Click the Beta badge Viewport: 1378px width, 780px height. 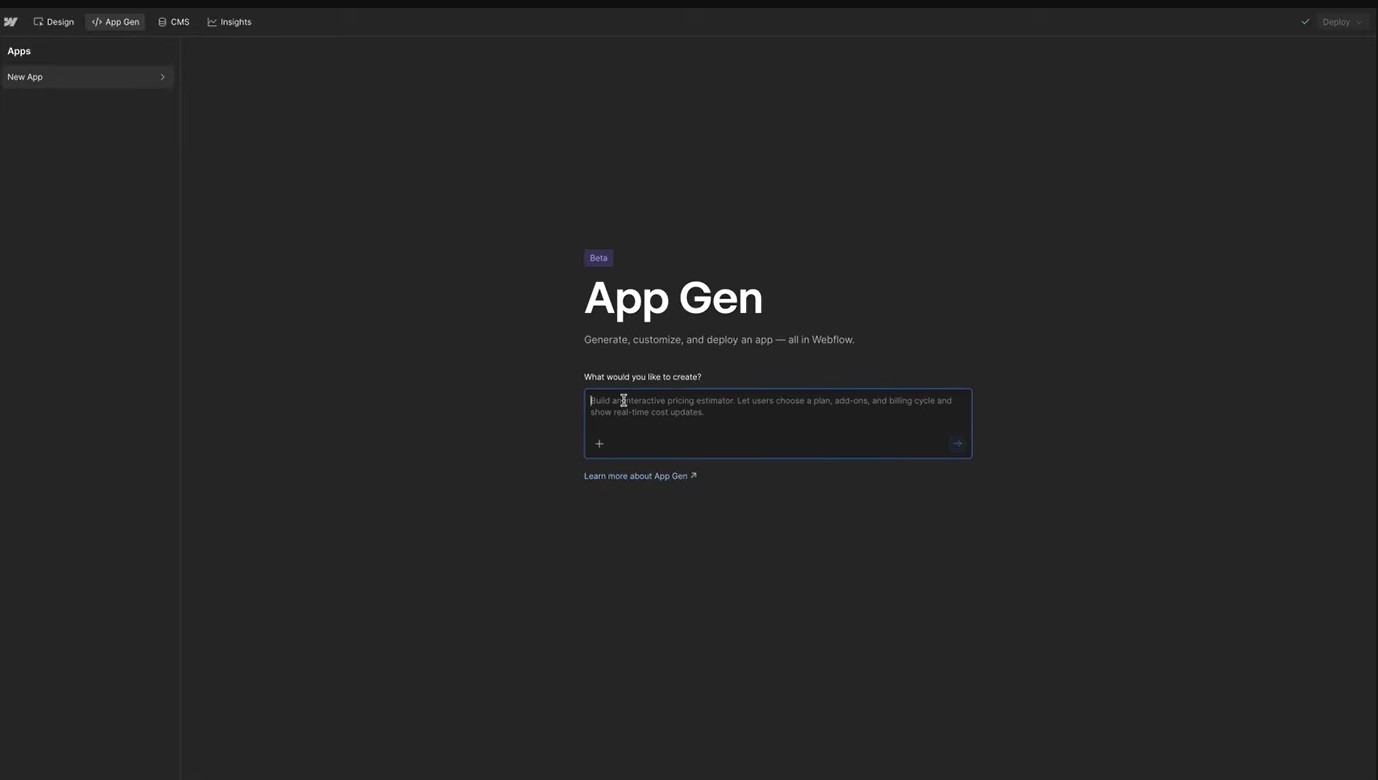click(598, 258)
